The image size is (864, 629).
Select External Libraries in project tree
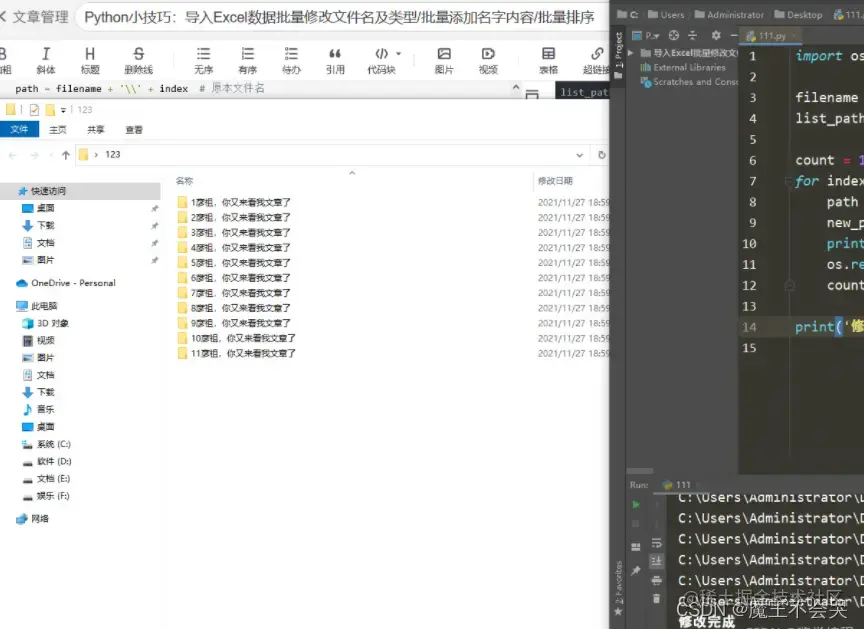[683, 67]
